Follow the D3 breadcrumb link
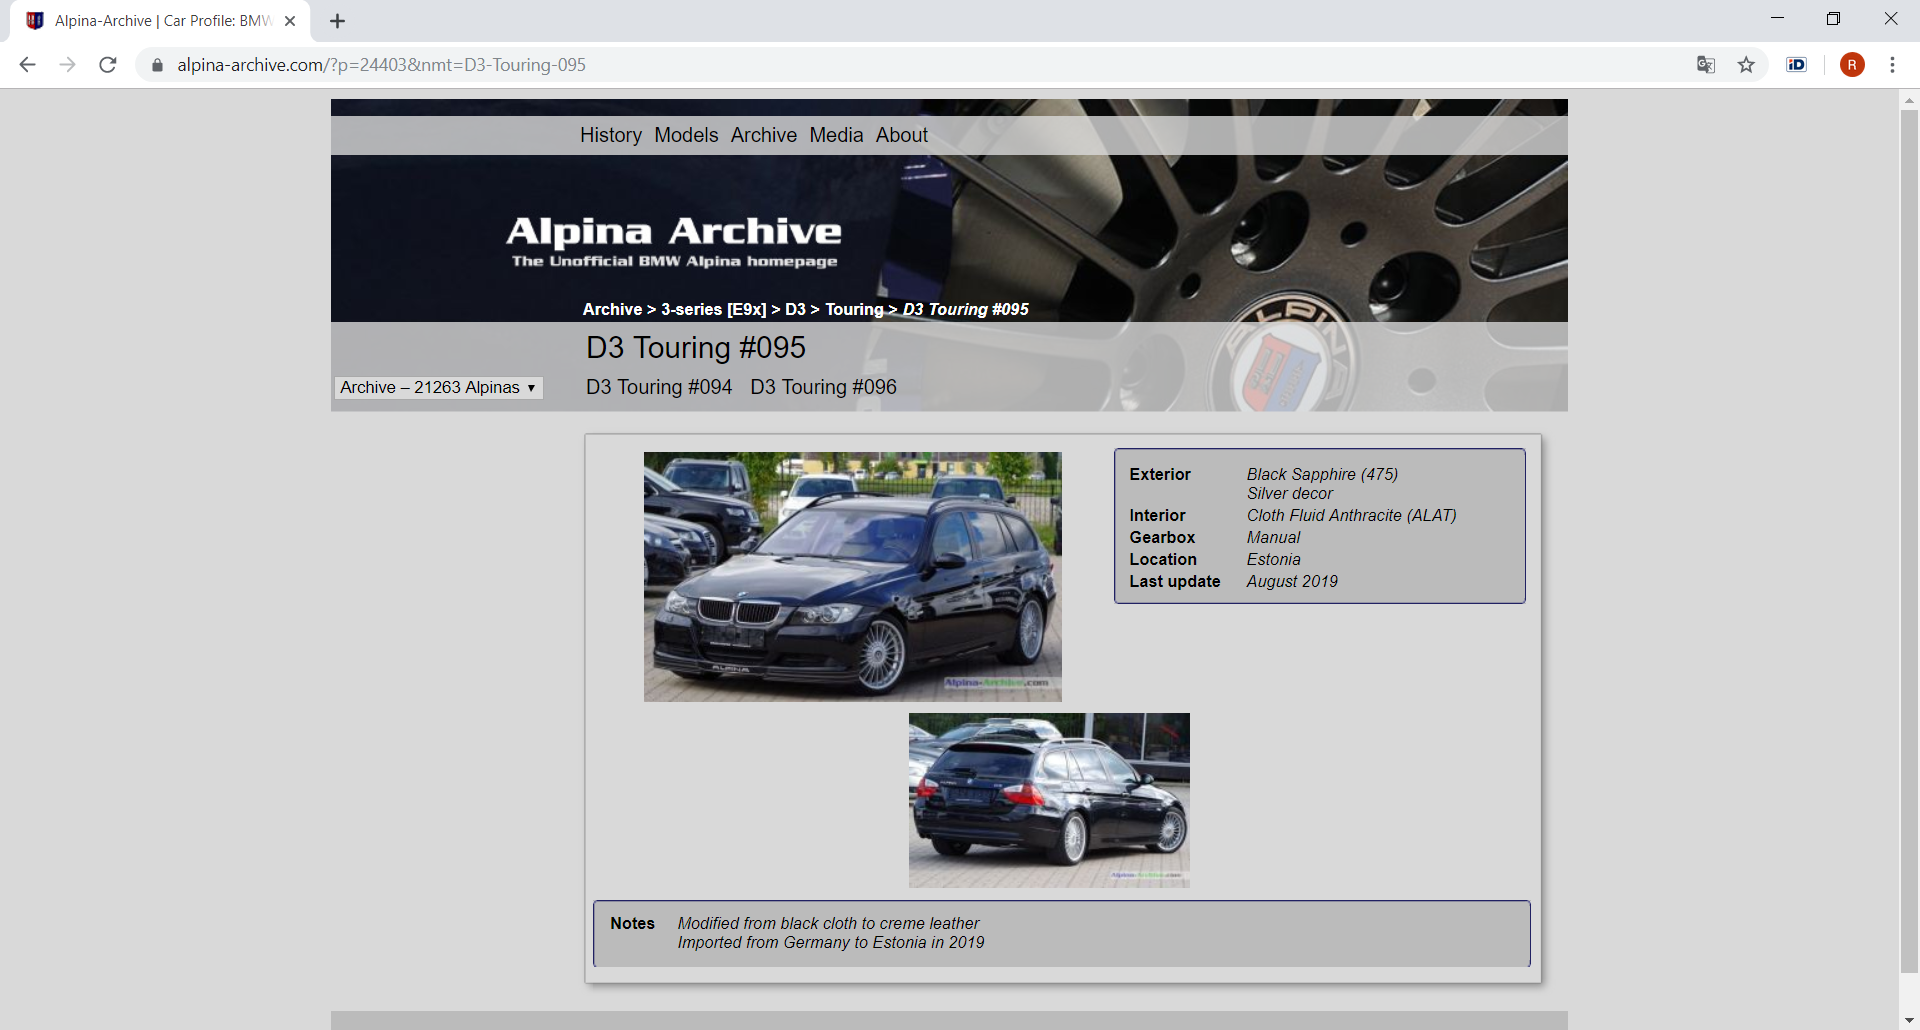 (795, 310)
